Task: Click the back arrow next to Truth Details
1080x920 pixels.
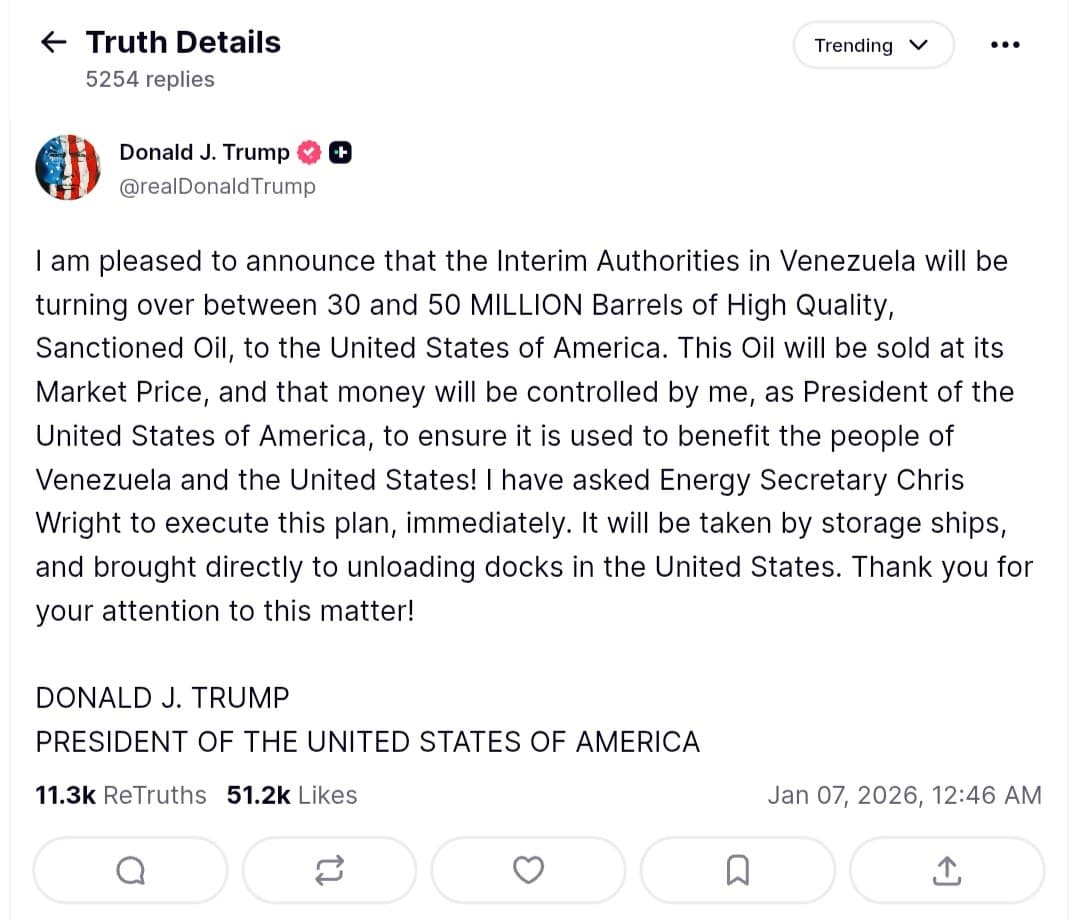Action: point(52,42)
